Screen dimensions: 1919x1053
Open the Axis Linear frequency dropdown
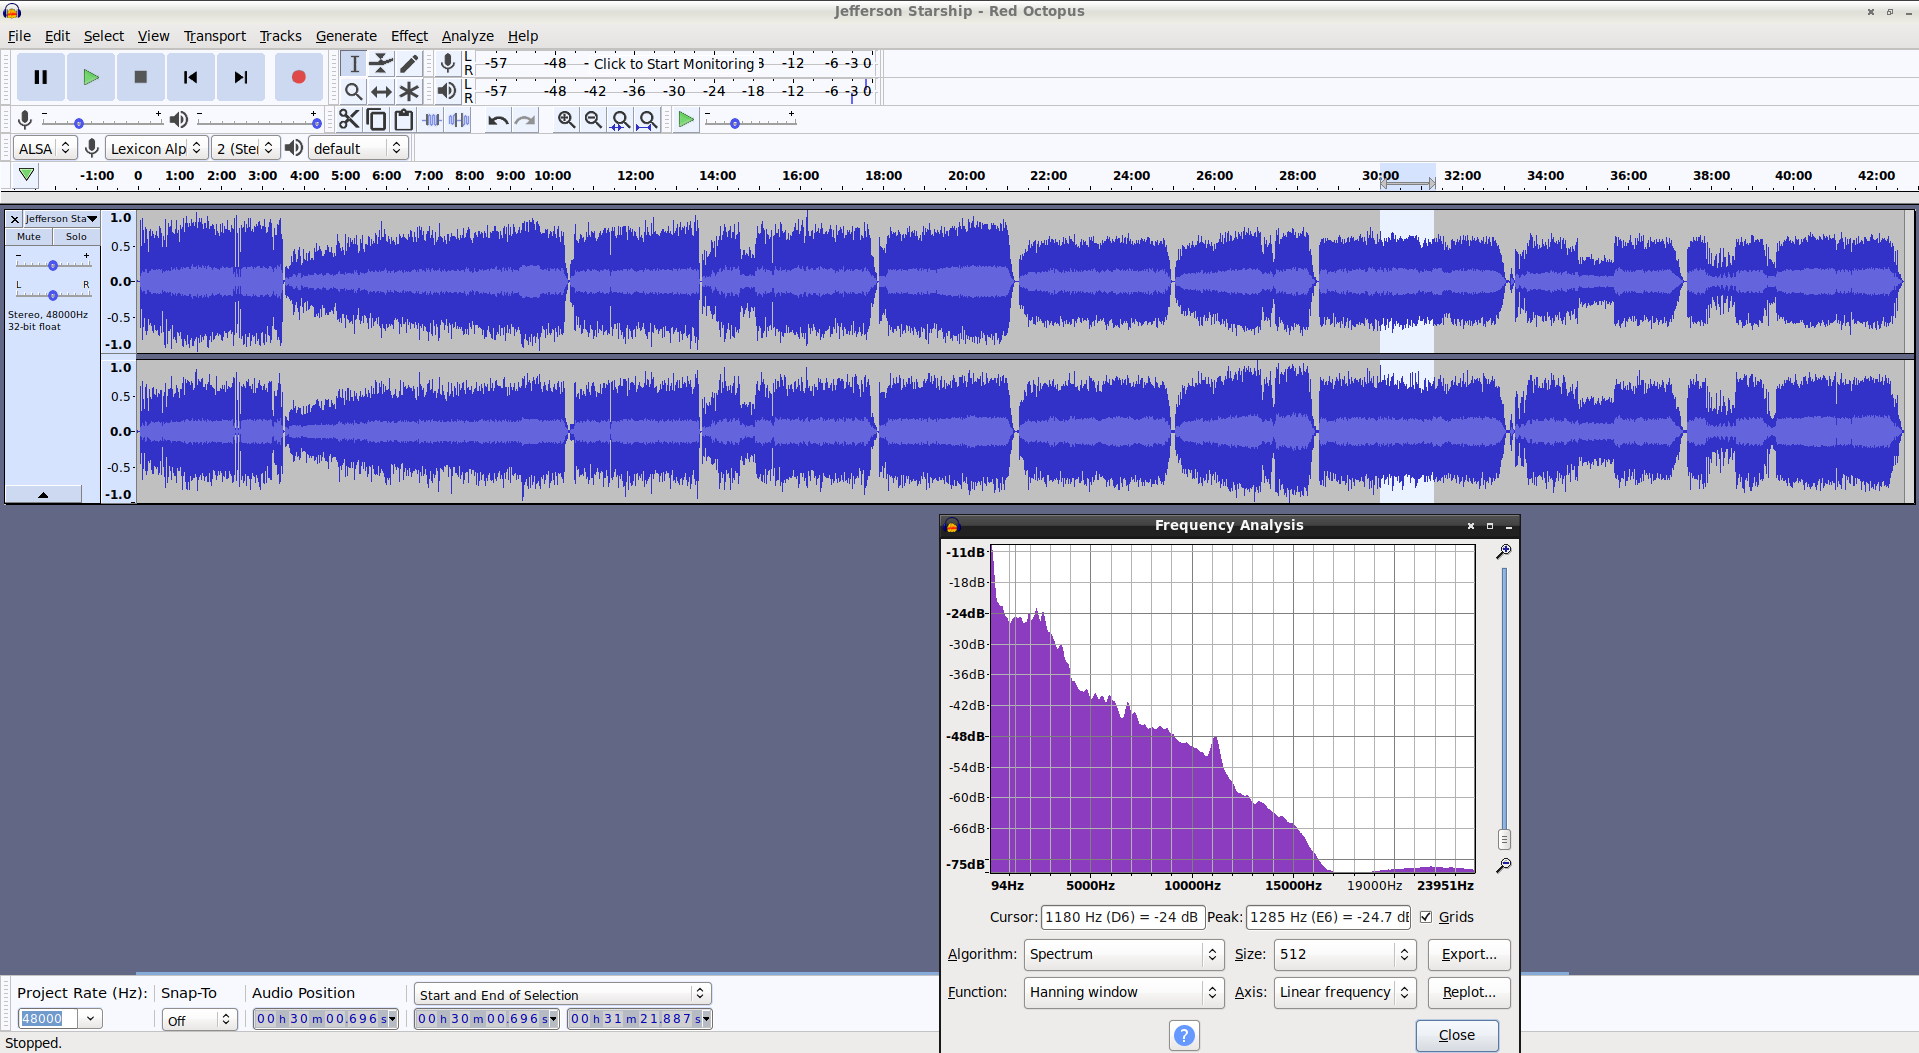click(x=1345, y=992)
